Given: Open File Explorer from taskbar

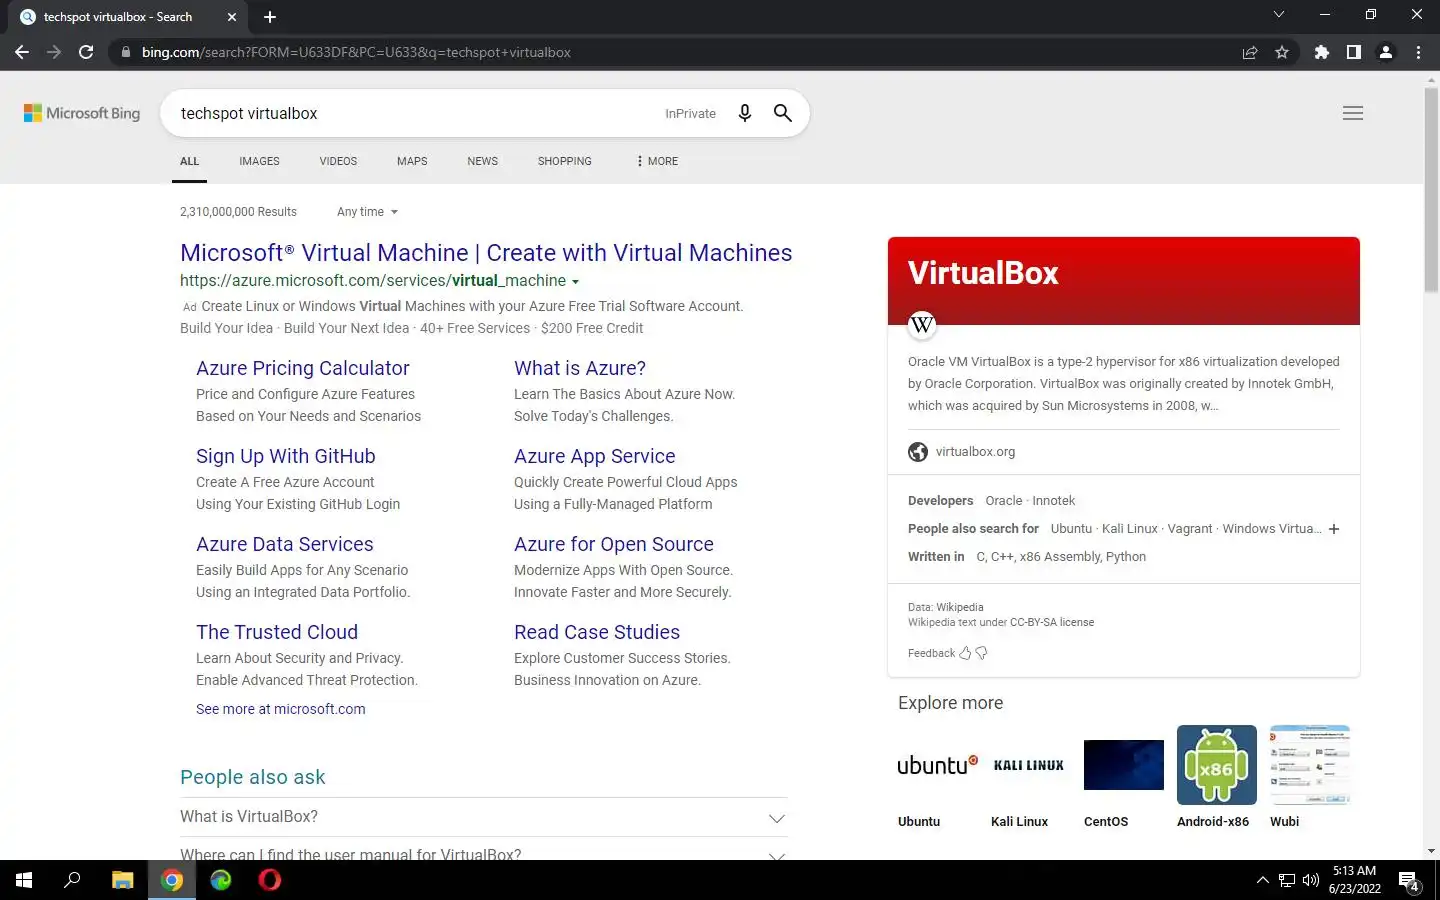Looking at the screenshot, I should (x=122, y=880).
